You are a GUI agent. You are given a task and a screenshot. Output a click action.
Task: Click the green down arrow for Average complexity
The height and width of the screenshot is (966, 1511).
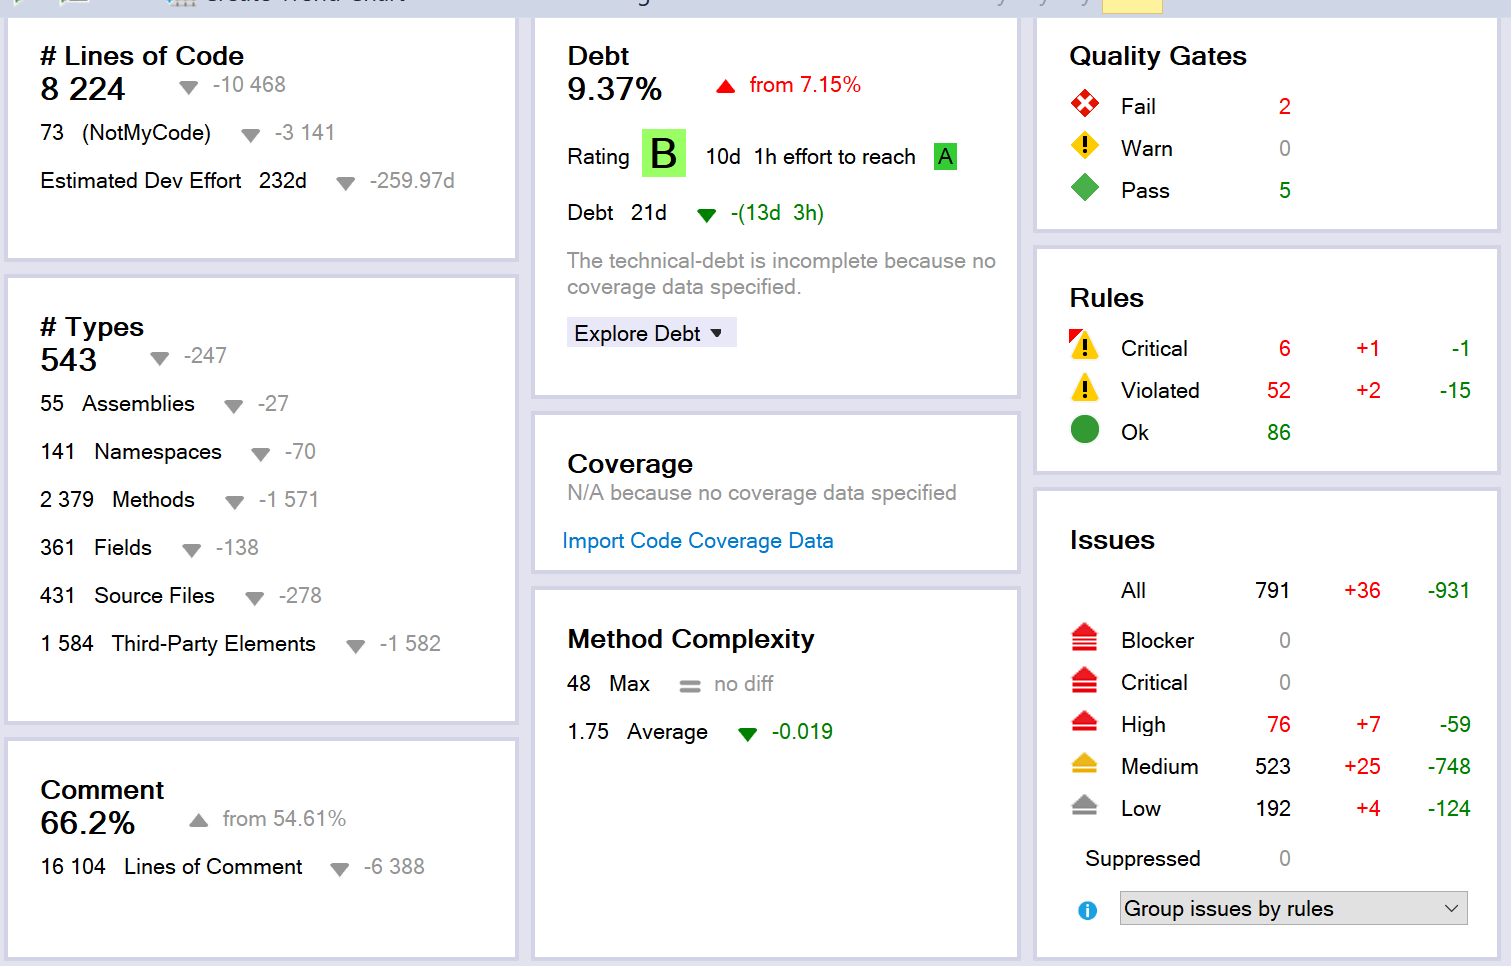point(747,734)
